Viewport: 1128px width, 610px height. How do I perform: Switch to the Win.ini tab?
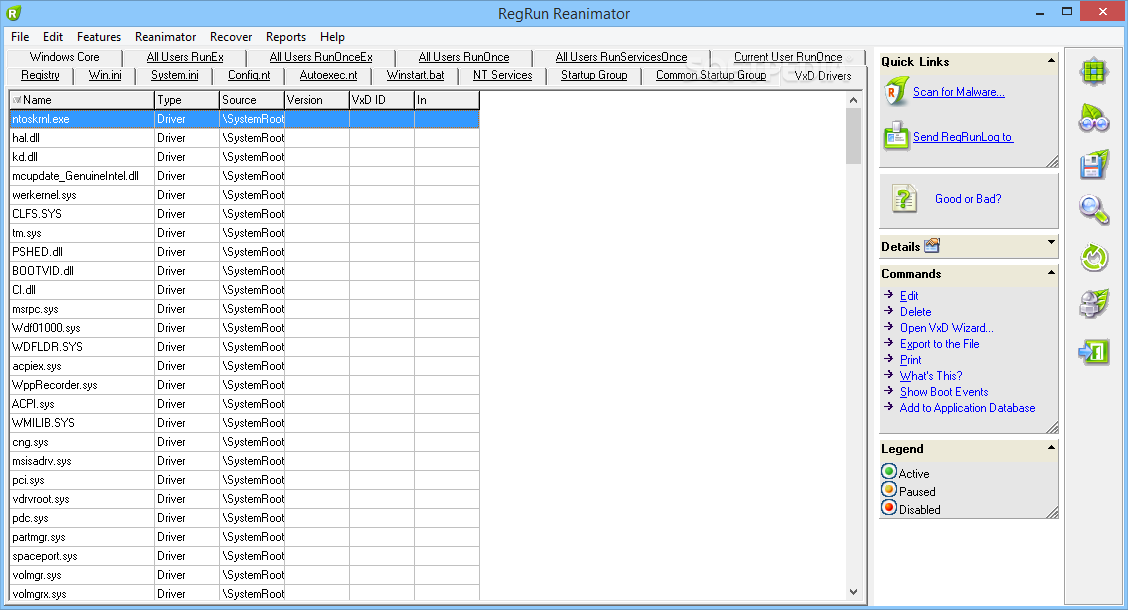point(105,75)
